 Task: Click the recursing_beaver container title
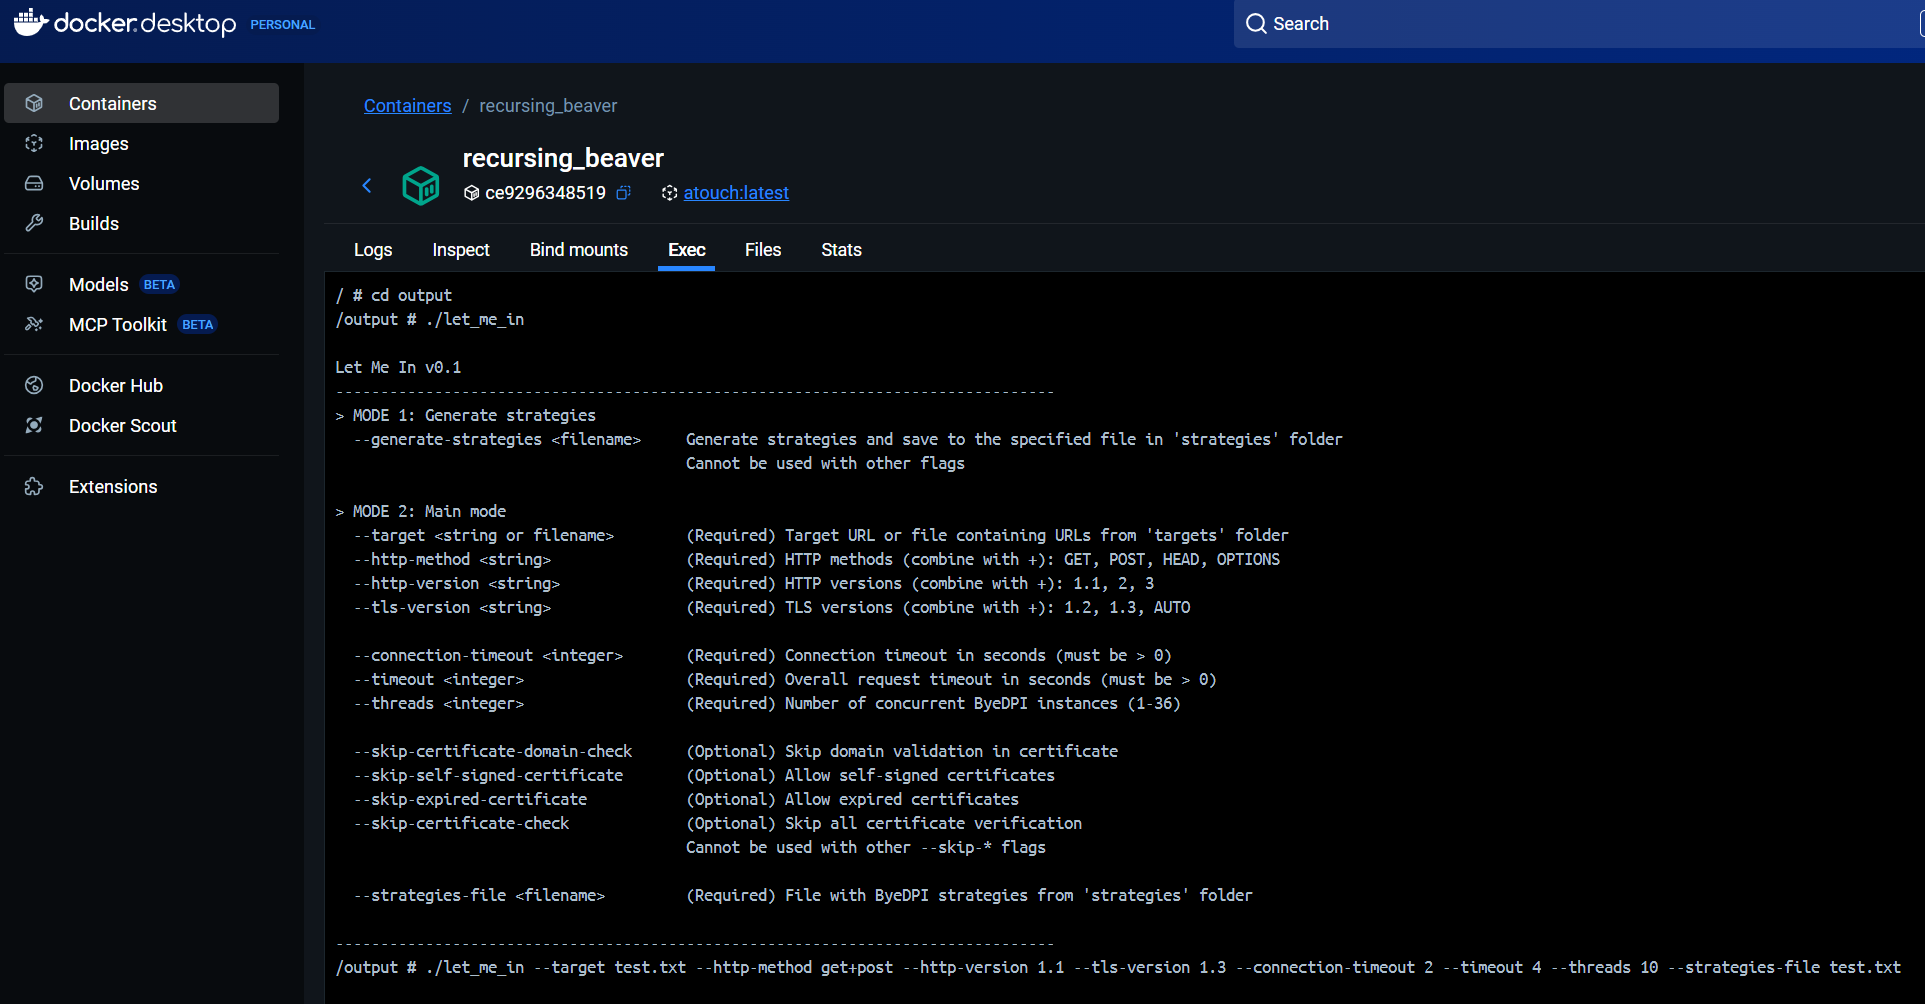point(563,158)
